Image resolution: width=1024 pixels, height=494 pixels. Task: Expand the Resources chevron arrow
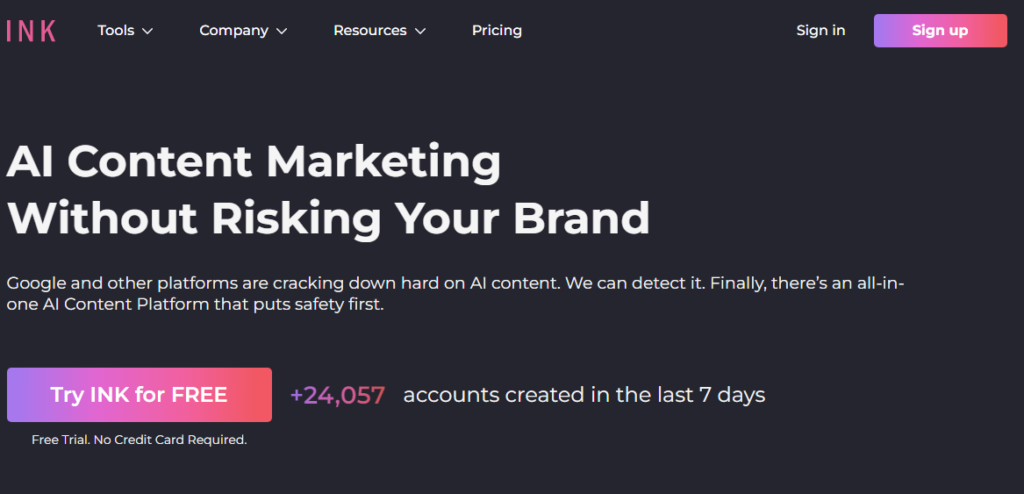[x=420, y=31]
